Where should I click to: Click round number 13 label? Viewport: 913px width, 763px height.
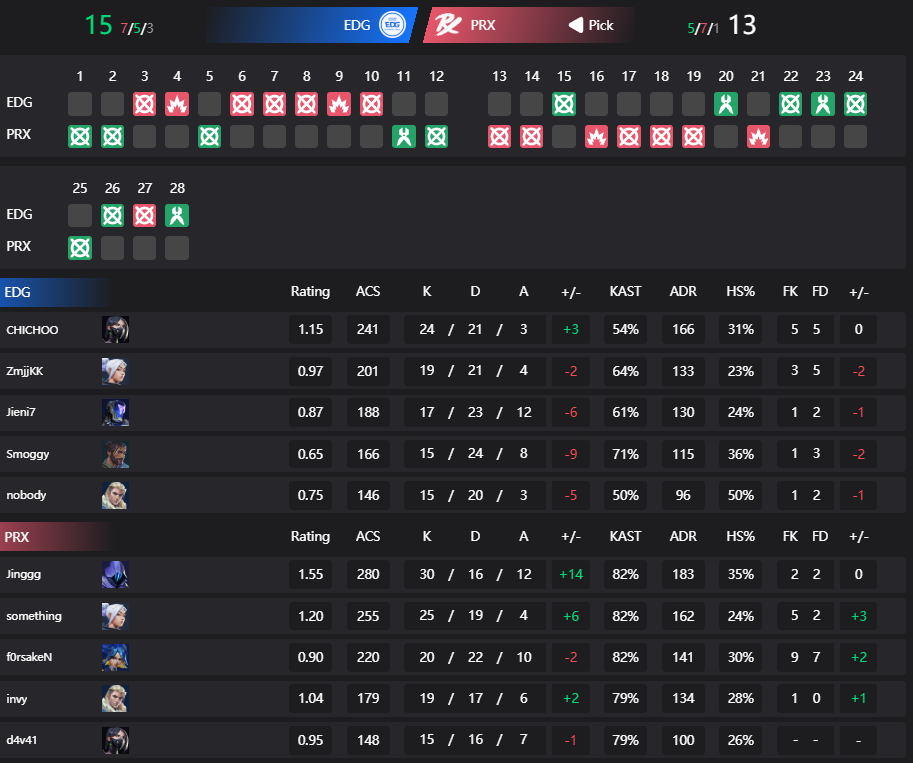499,76
